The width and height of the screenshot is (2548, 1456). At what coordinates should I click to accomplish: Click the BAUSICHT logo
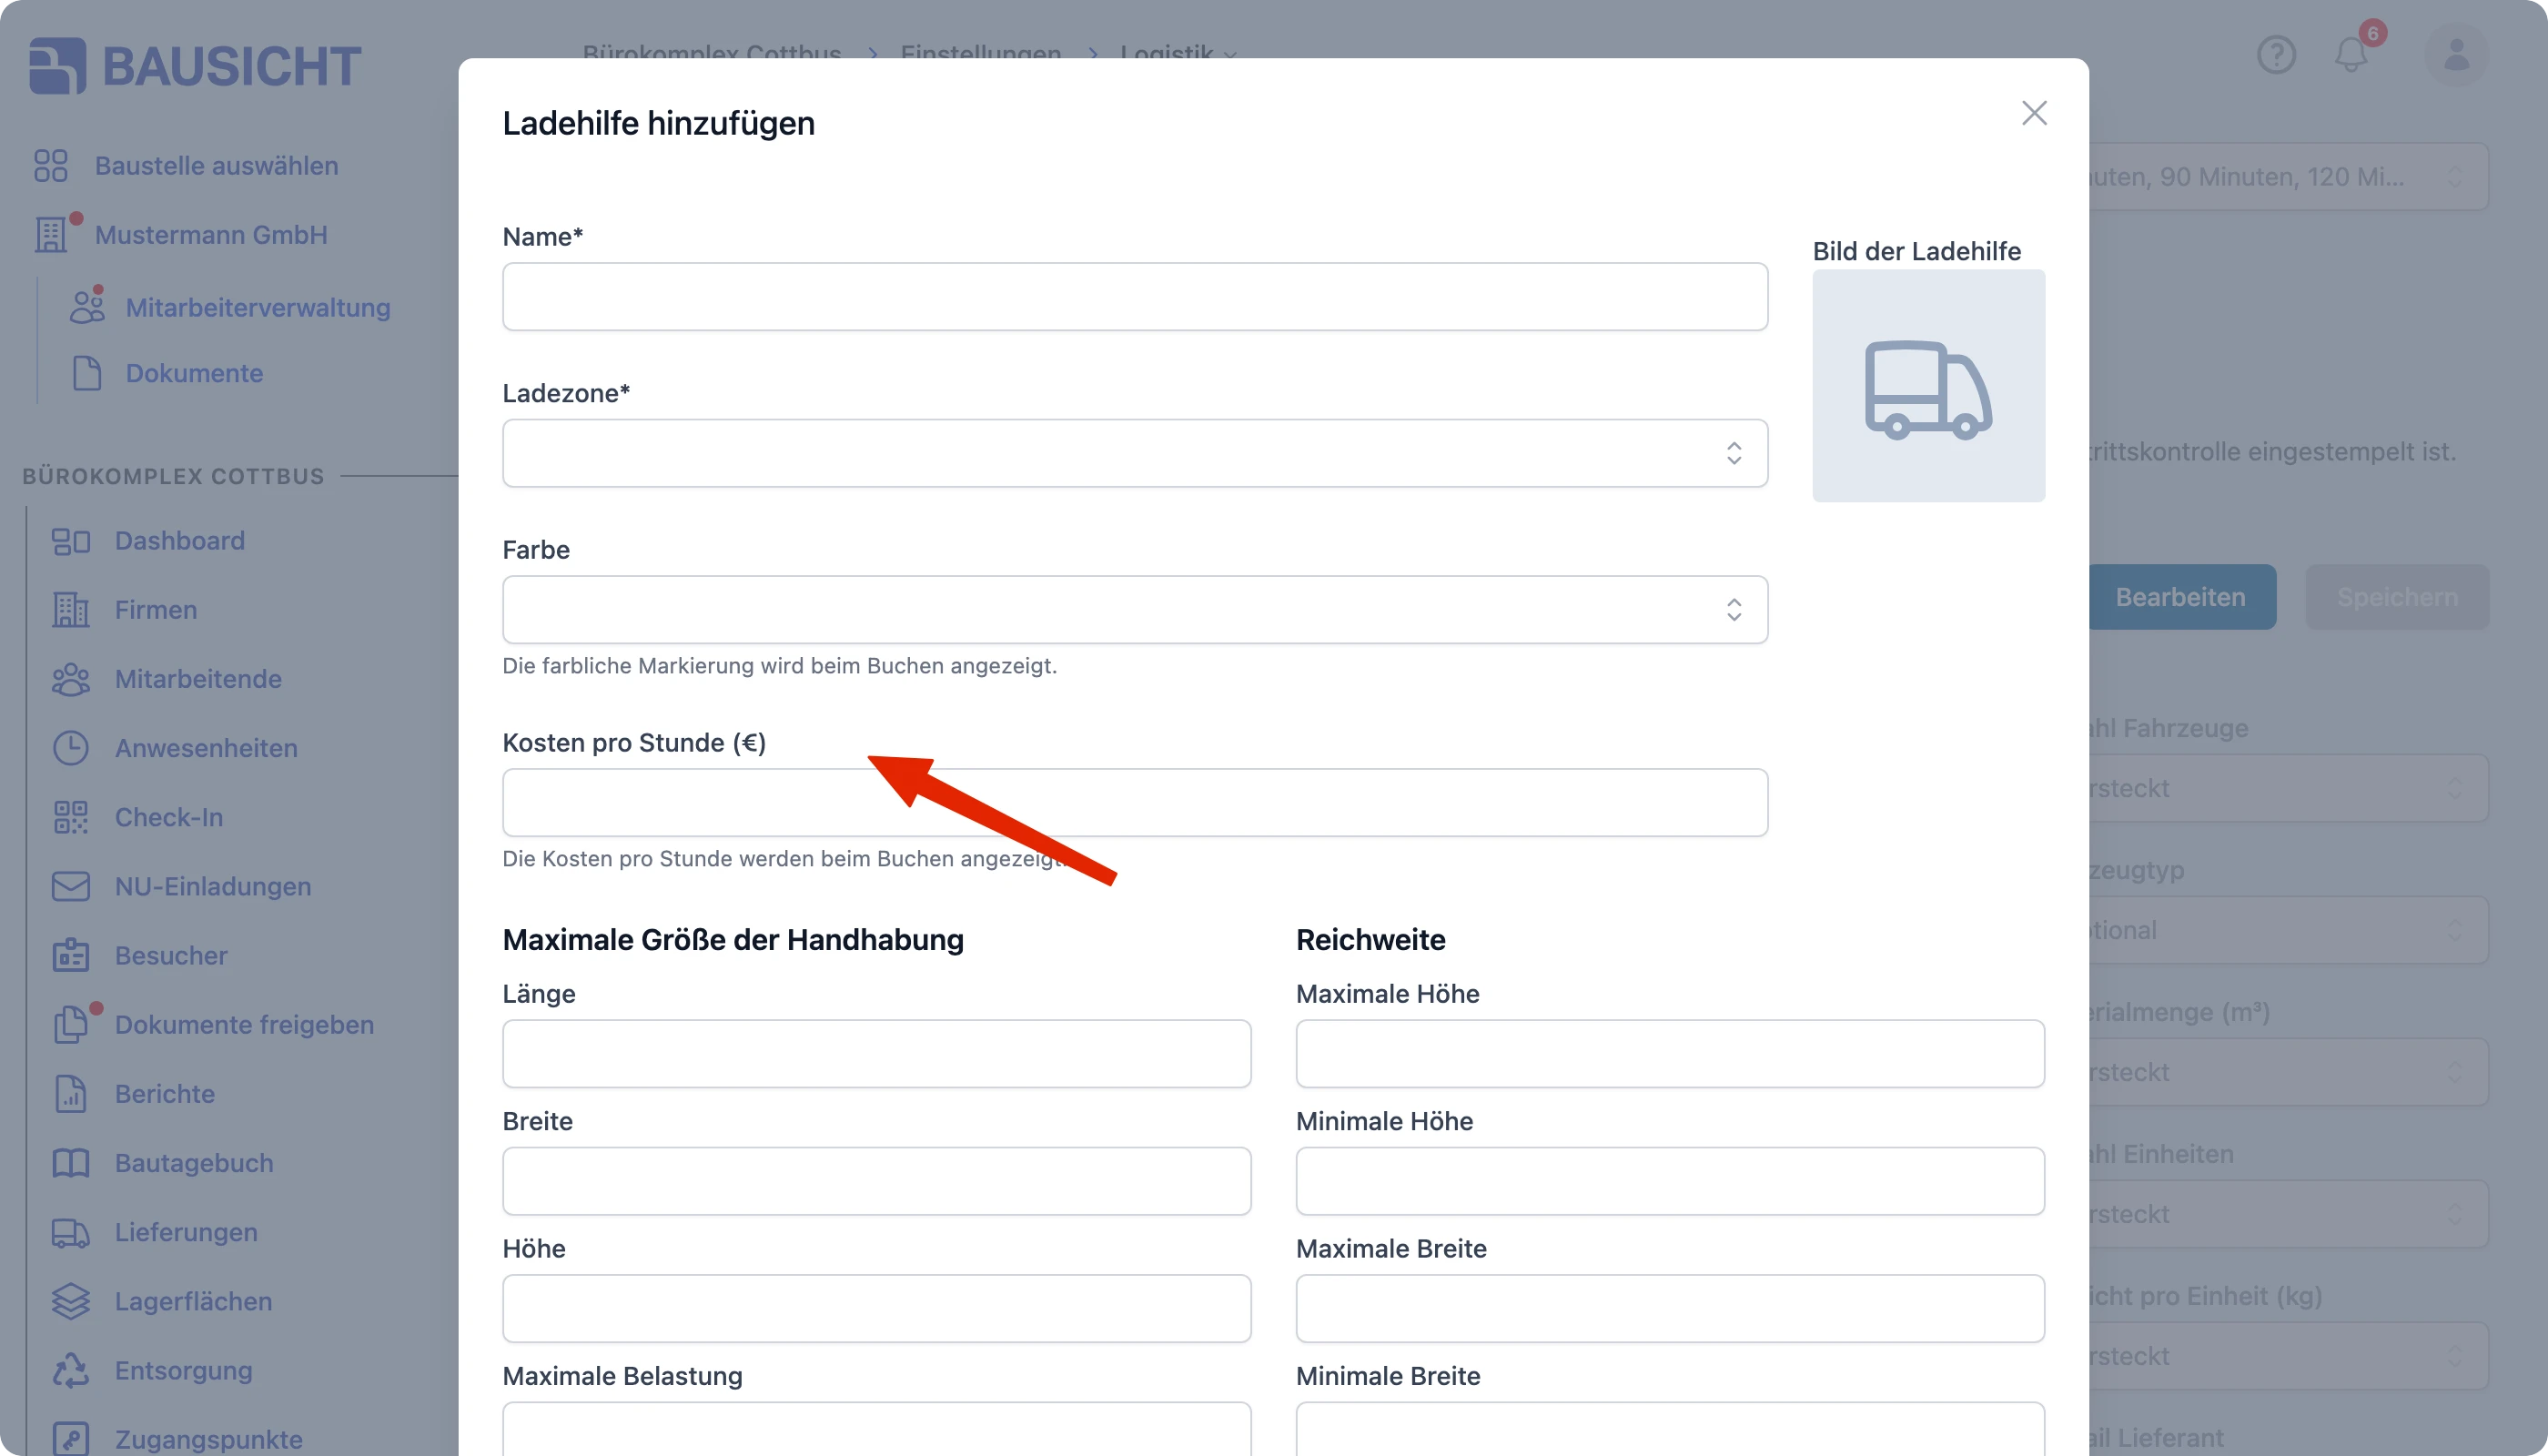[195, 66]
